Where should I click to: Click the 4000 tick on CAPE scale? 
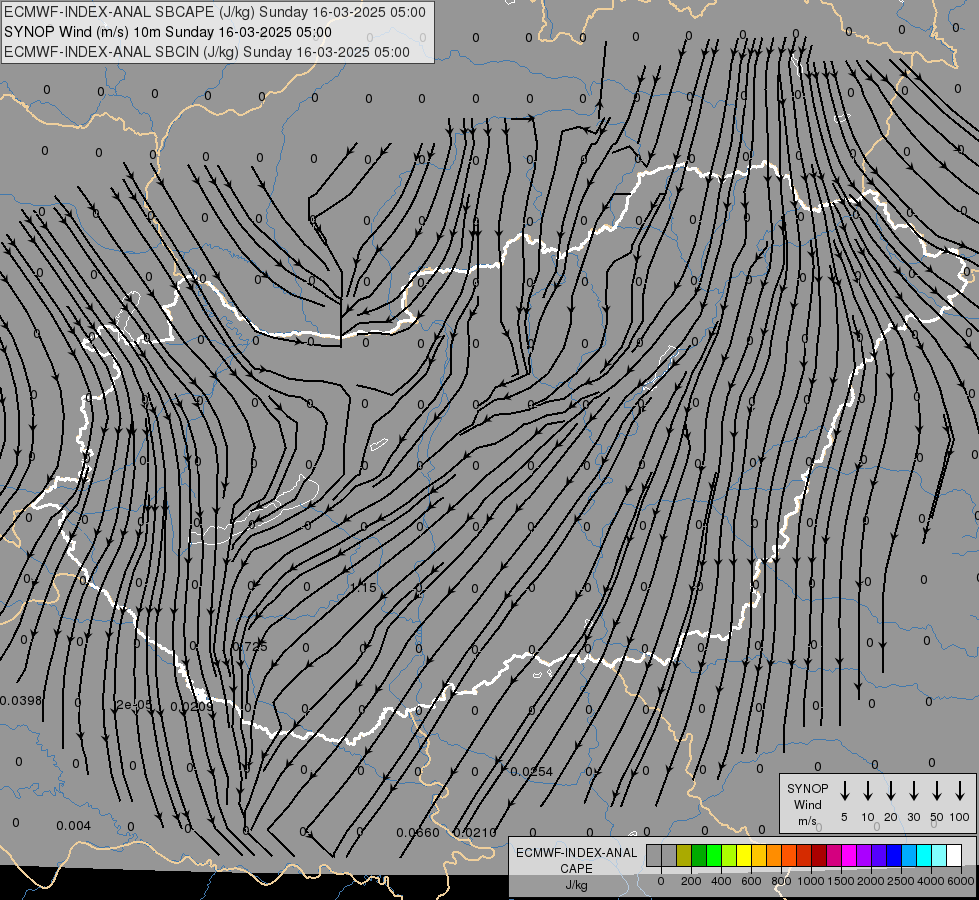(931, 881)
